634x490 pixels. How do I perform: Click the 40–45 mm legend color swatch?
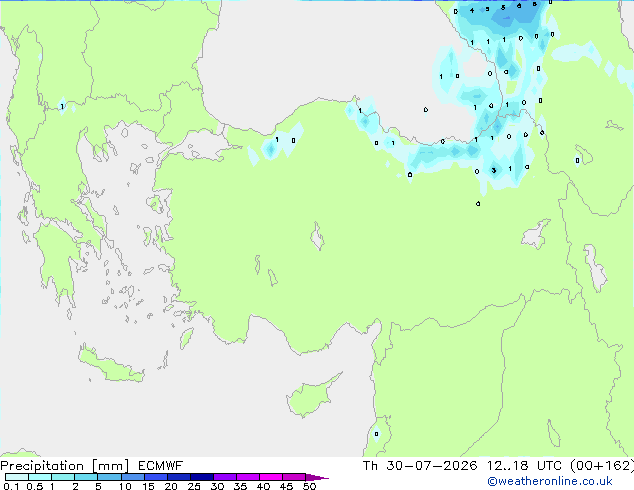point(271,477)
